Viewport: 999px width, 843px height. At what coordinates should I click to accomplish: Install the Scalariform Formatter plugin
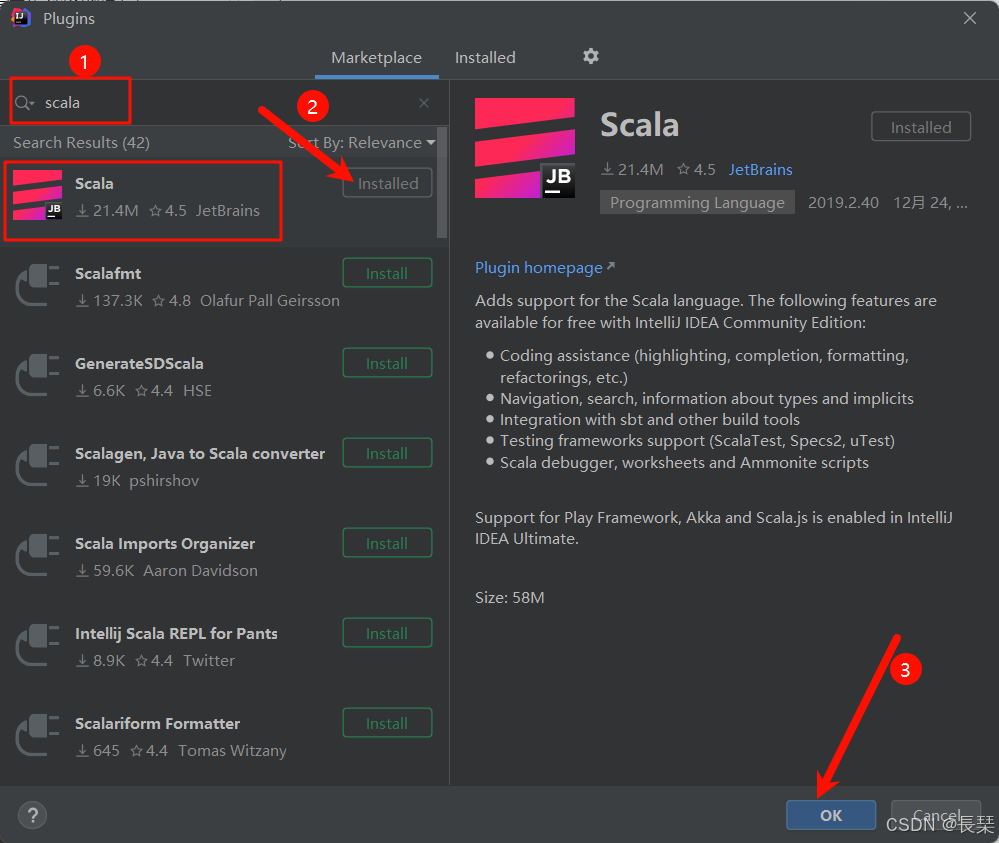coord(387,723)
